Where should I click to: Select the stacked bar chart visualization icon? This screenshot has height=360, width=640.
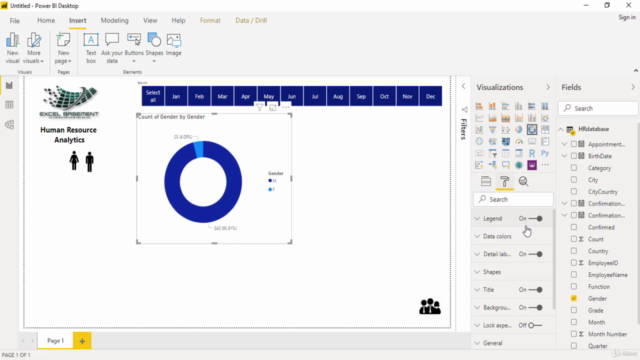[479, 106]
